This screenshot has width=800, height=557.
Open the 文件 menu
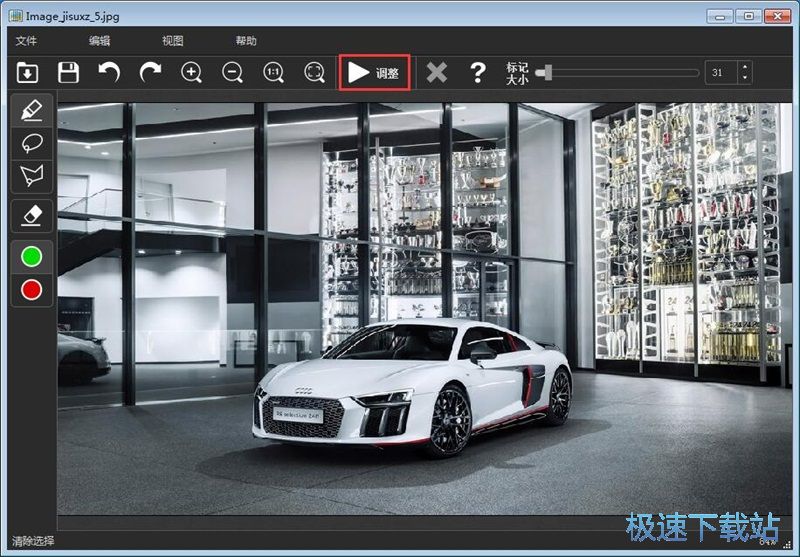pyautogui.click(x=26, y=41)
